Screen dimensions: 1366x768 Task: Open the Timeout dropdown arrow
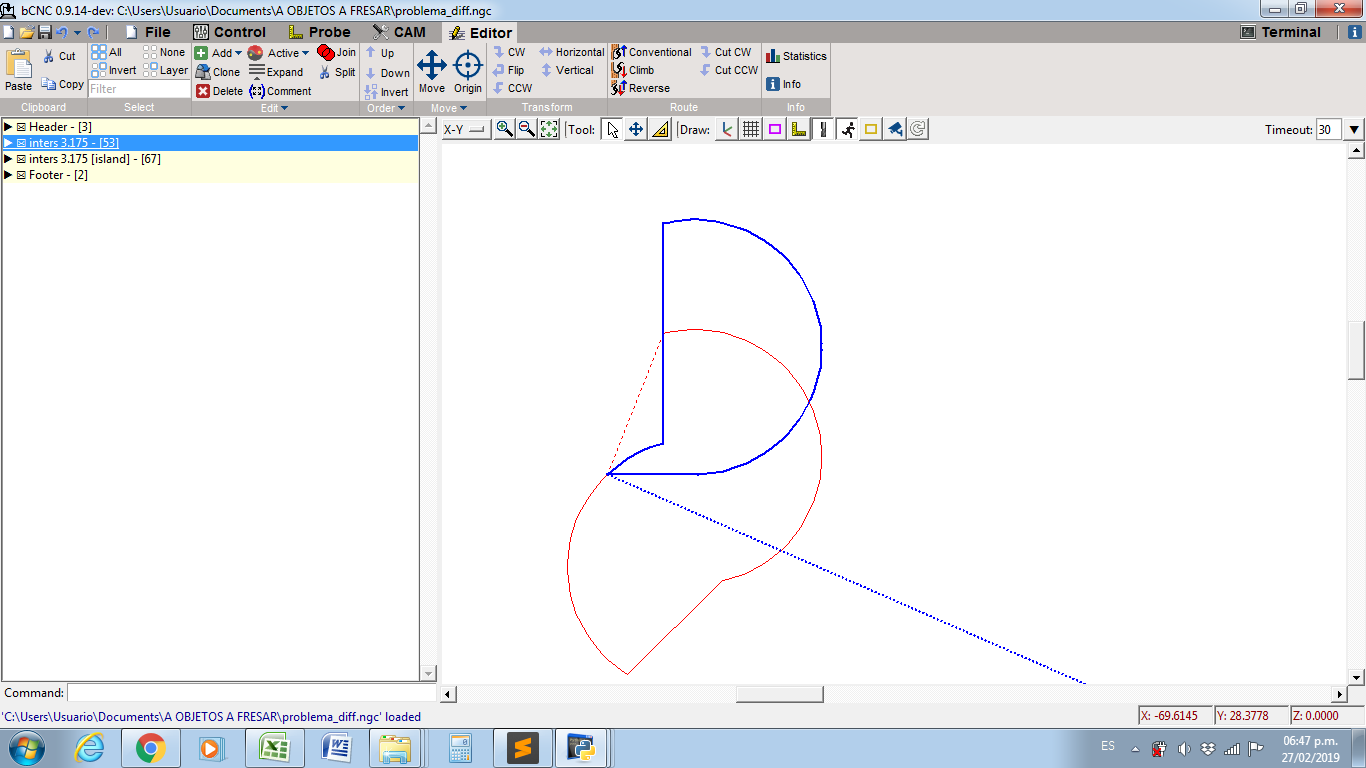point(1353,128)
